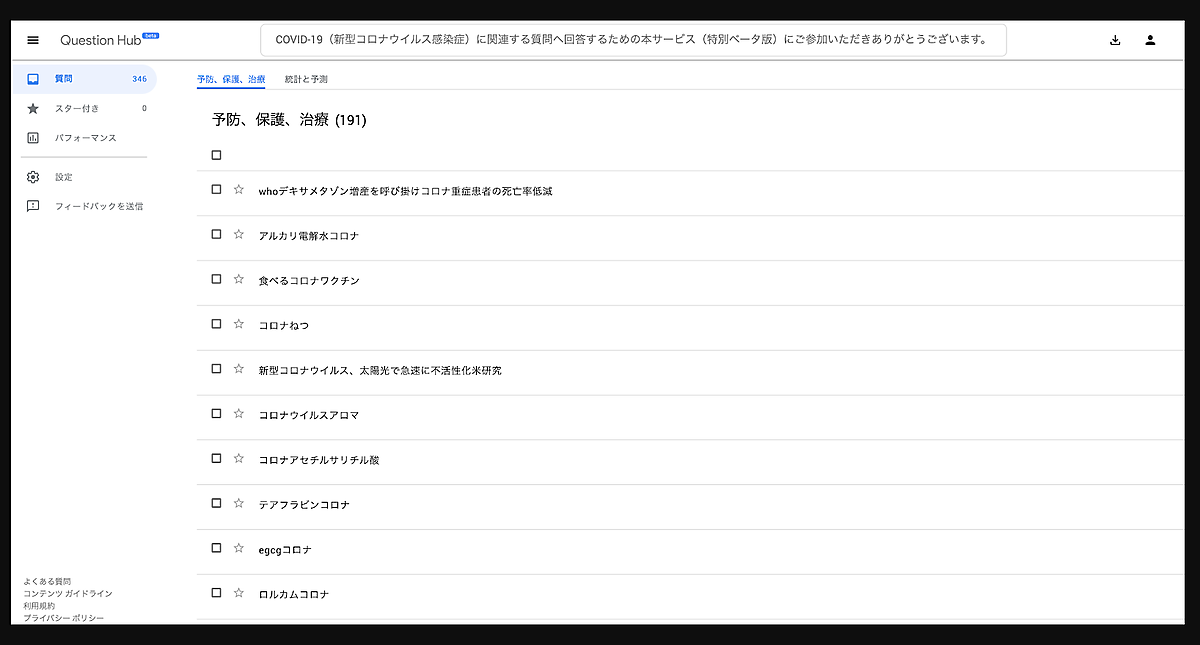This screenshot has height=645, width=1200.
Task: Click the download icon in header
Action: click(x=1115, y=40)
